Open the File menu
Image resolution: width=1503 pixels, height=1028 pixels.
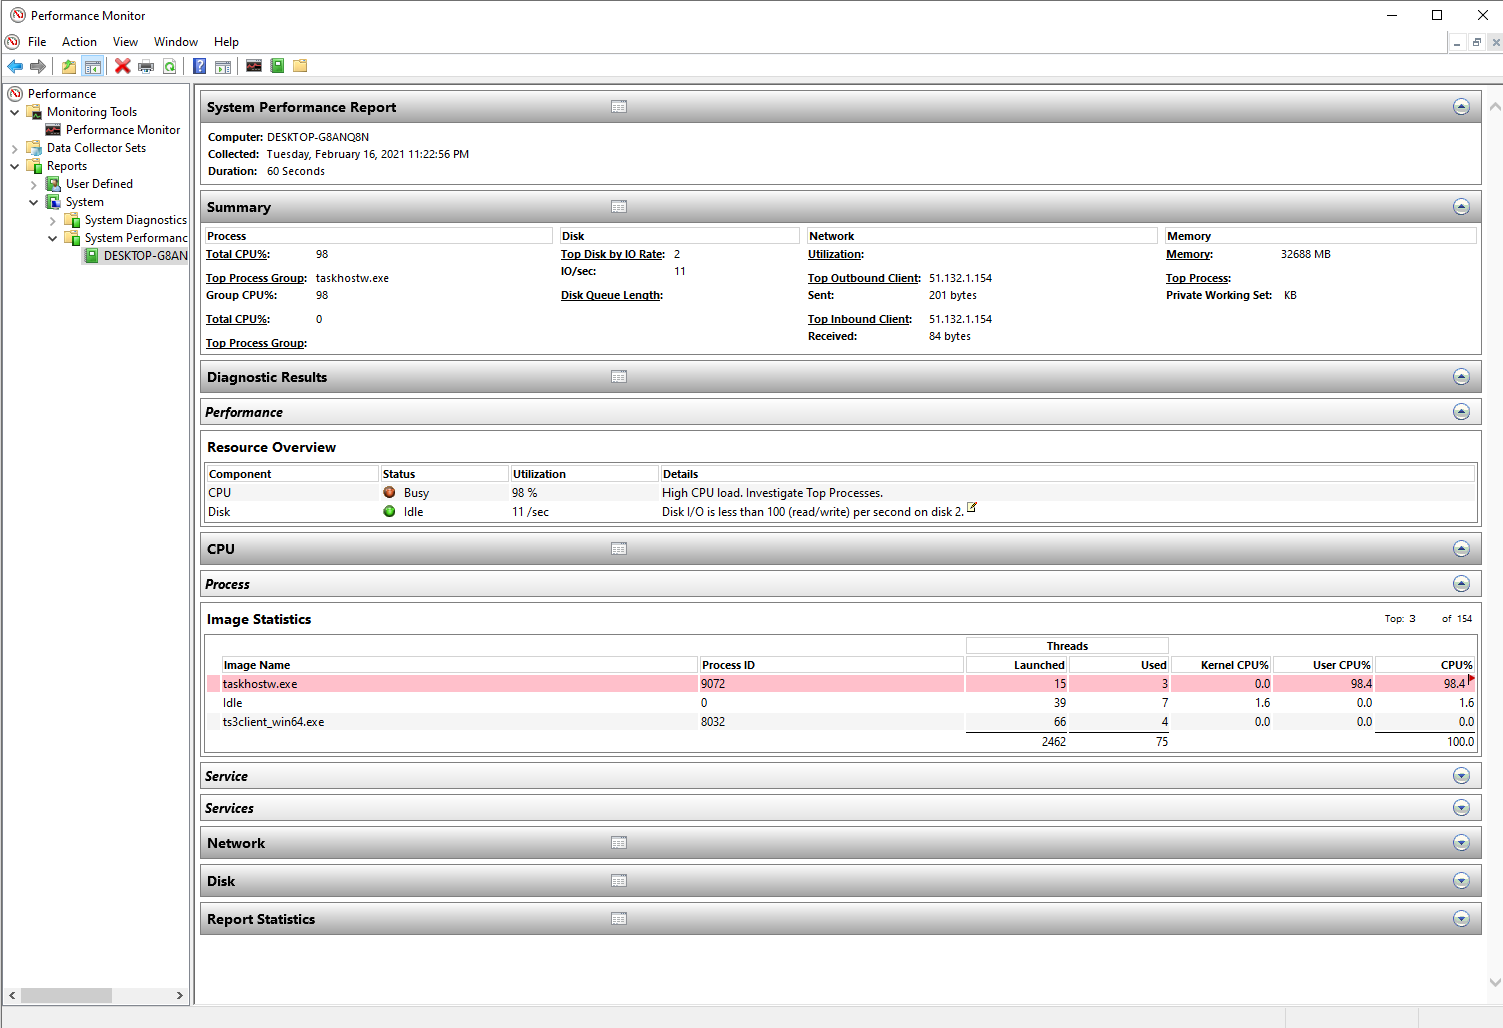[x=37, y=42]
